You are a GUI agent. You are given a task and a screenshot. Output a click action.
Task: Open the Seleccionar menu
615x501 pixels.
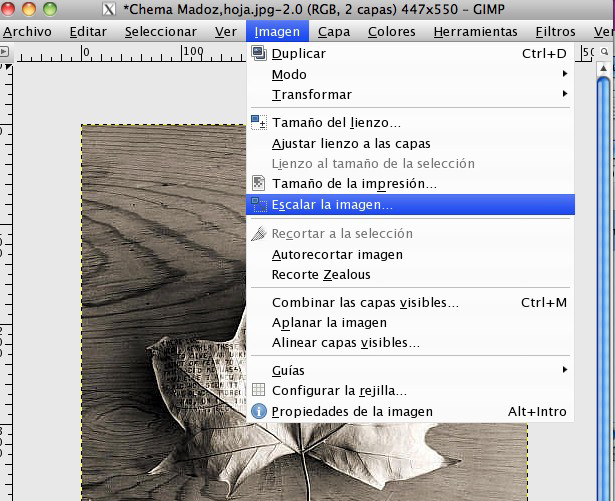[161, 31]
